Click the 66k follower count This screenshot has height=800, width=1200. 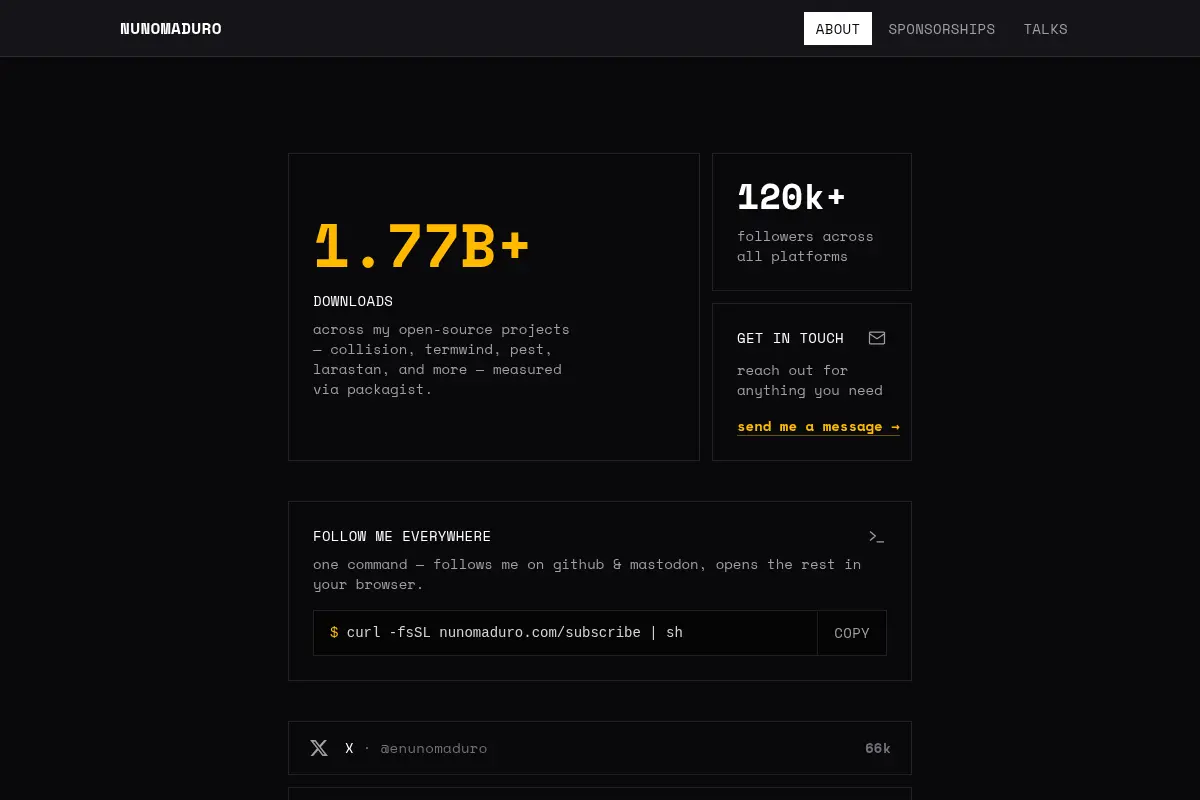point(878,748)
